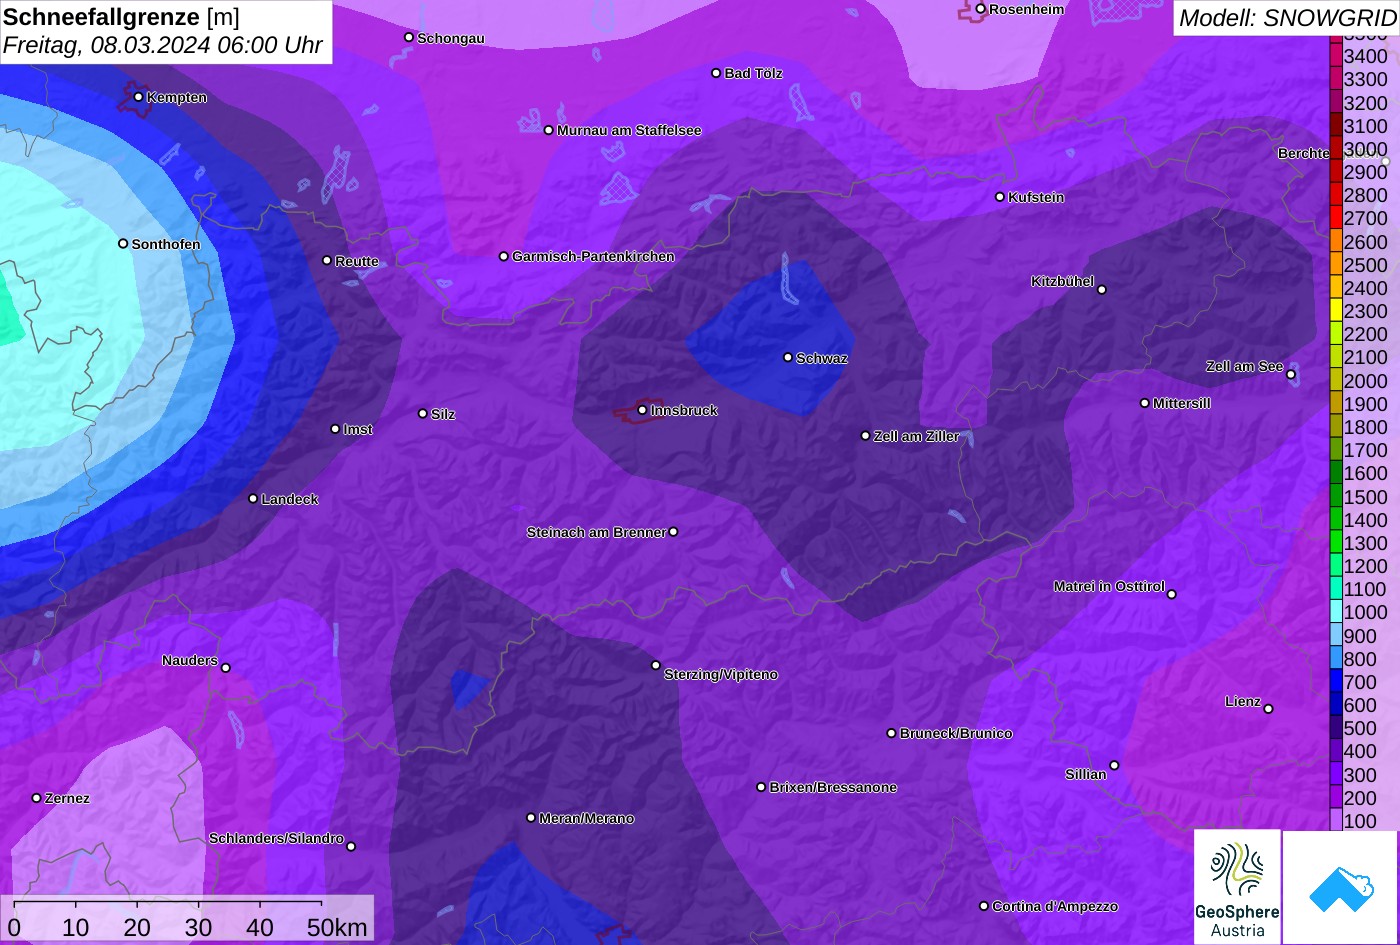Click the 'Garmisch-Partenkirchen' label
The image size is (1400, 945).
click(x=593, y=257)
